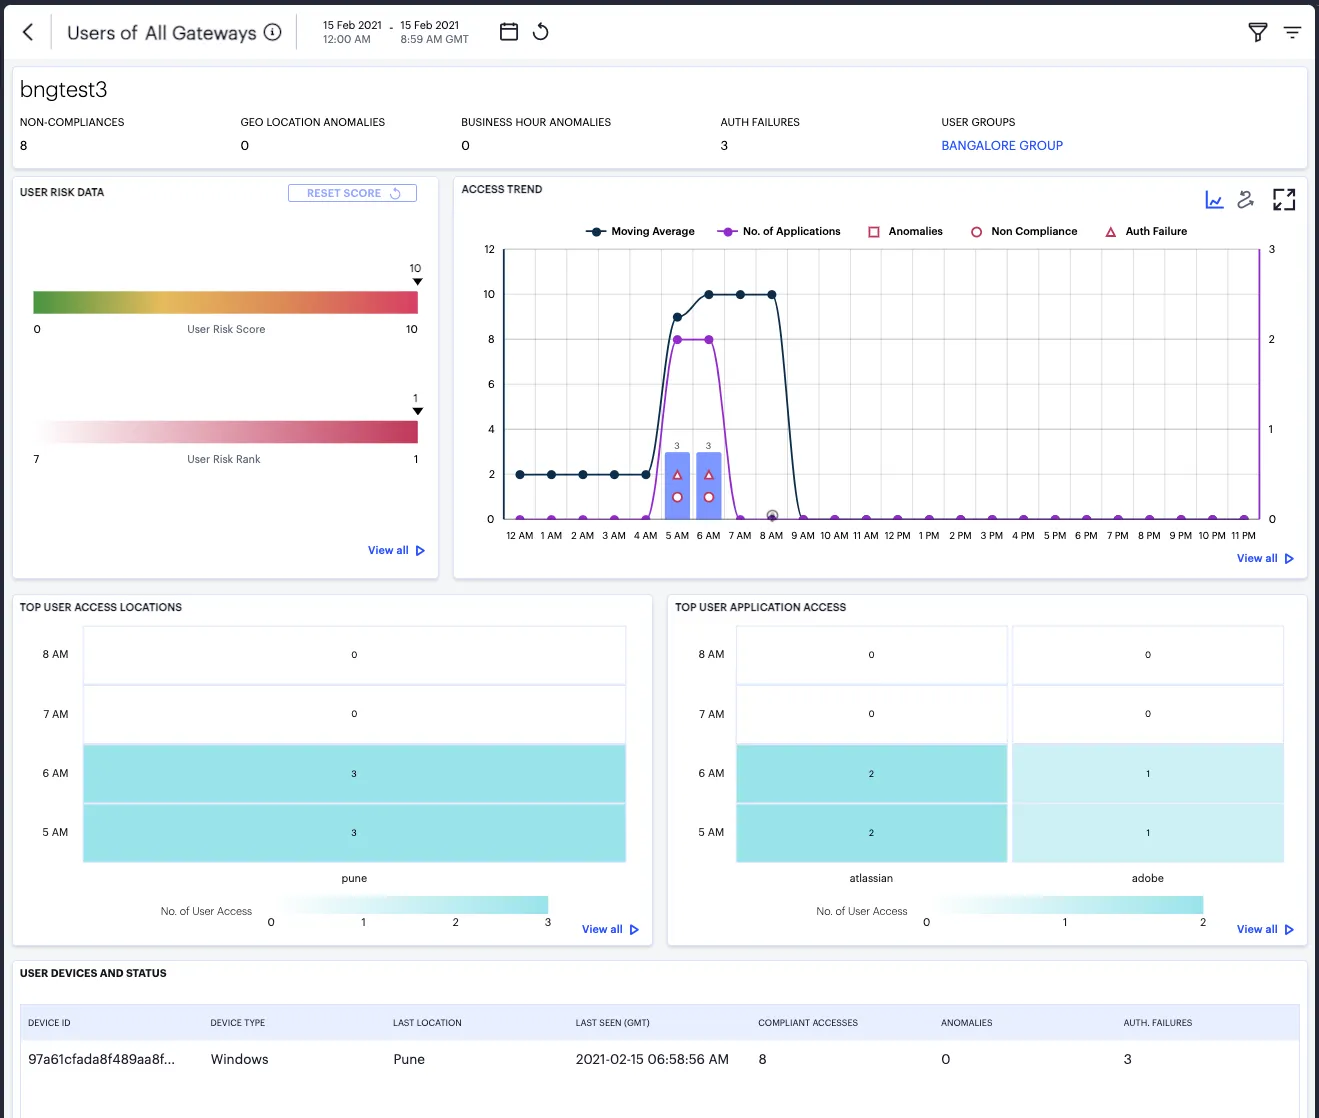Click device ID 97a61cfada8f489aa8f...
Viewport: 1319px width, 1118px height.
click(101, 1059)
